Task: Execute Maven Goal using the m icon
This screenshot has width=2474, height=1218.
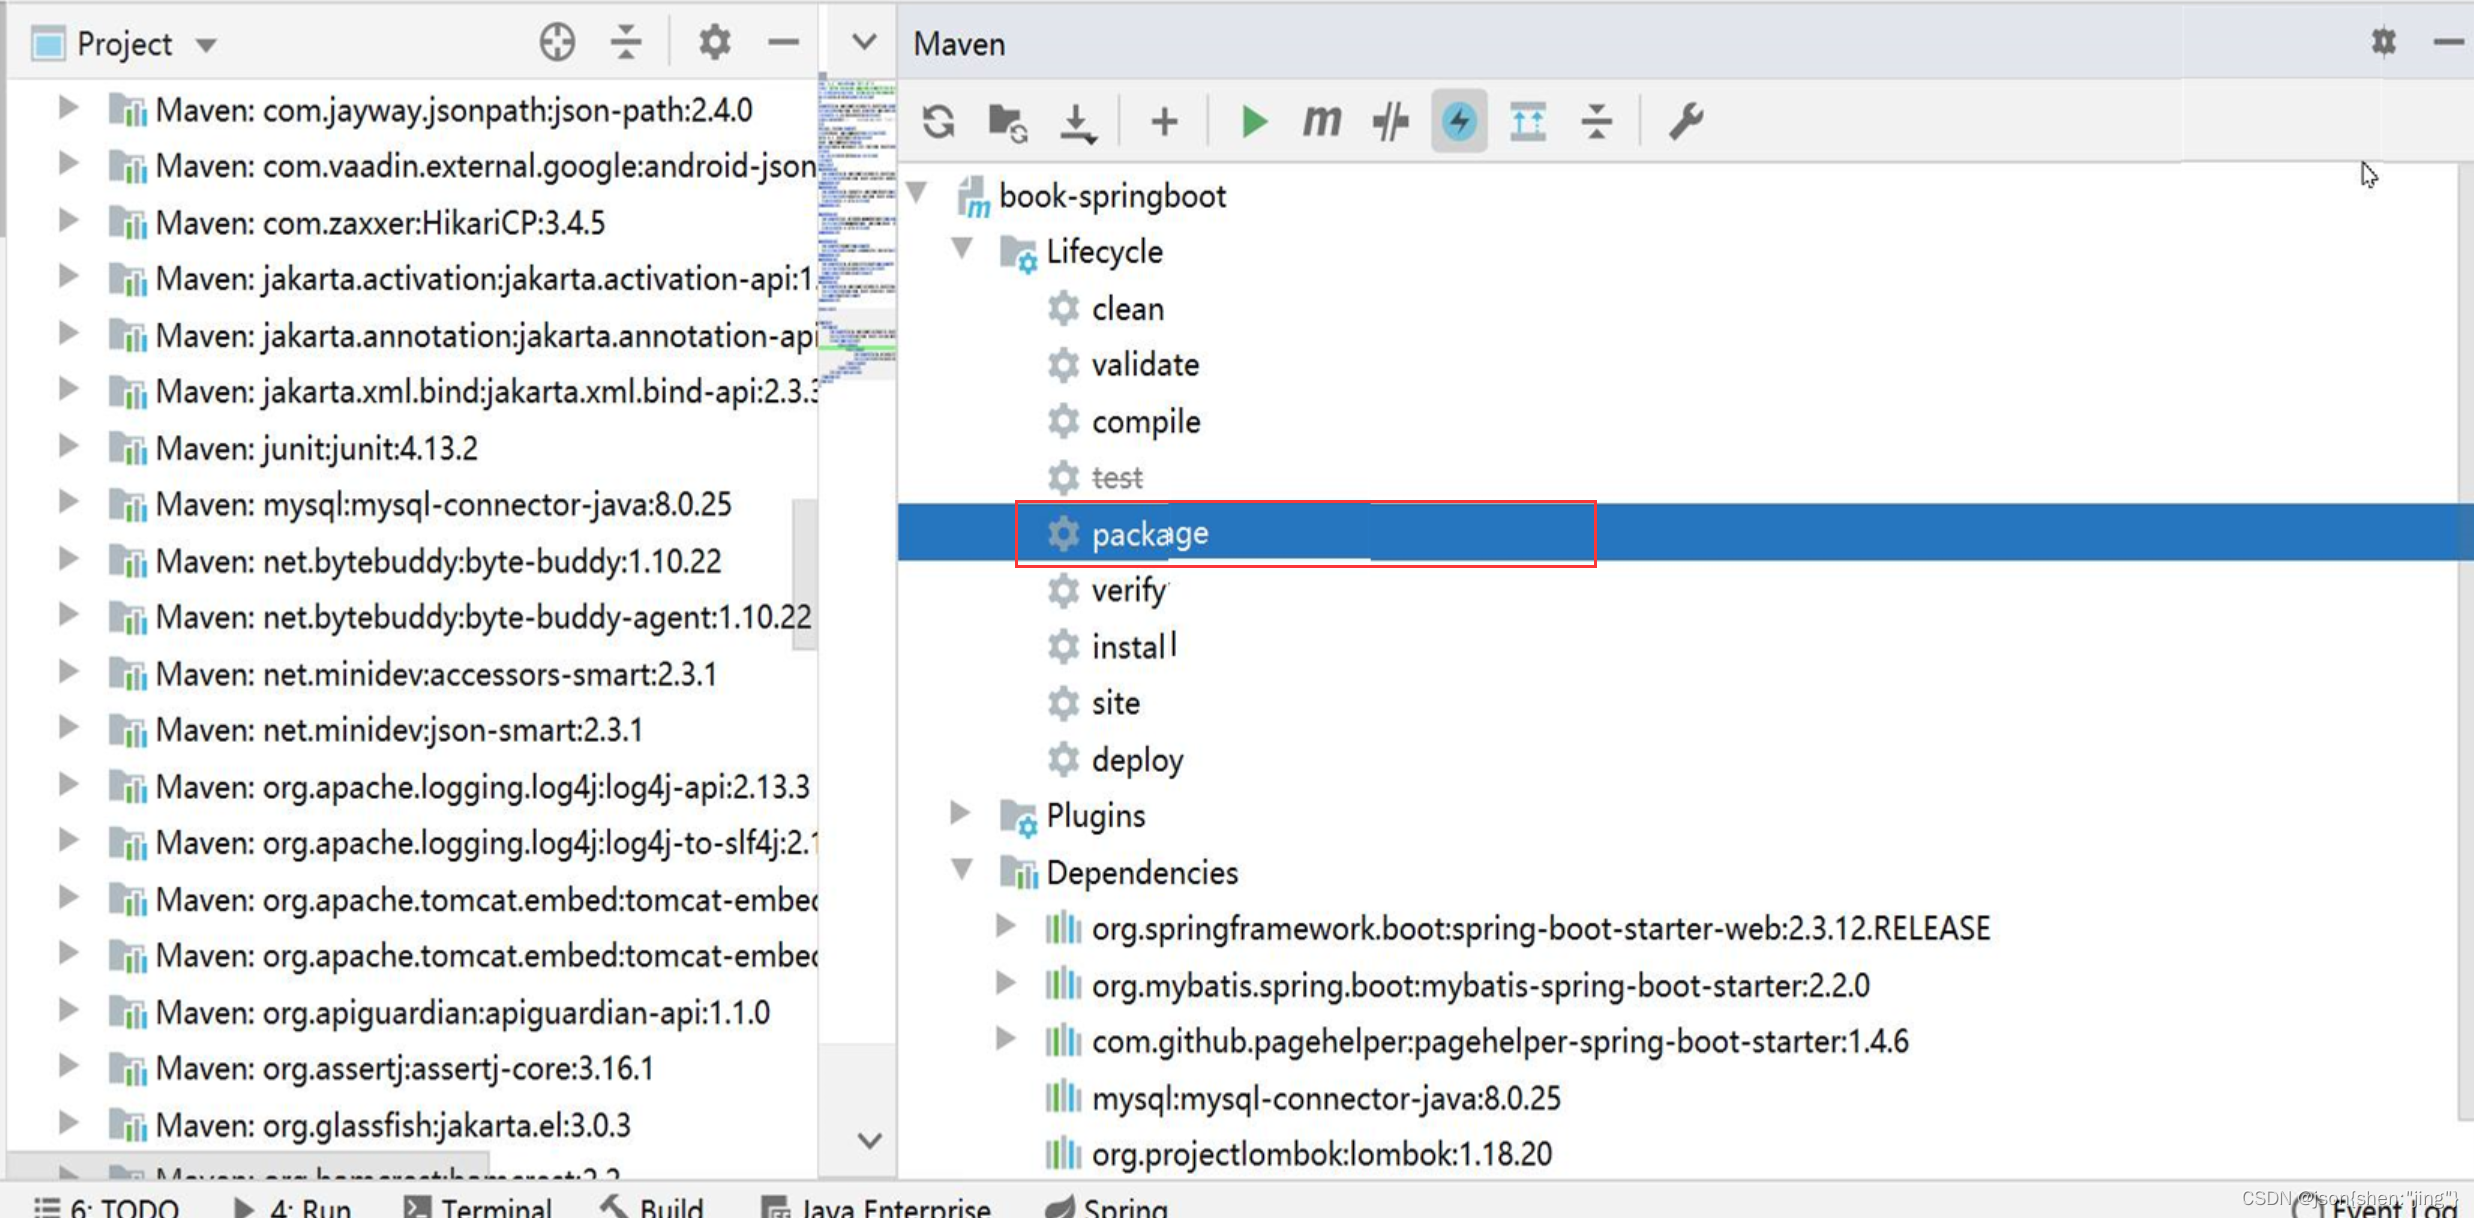Action: click(1320, 121)
